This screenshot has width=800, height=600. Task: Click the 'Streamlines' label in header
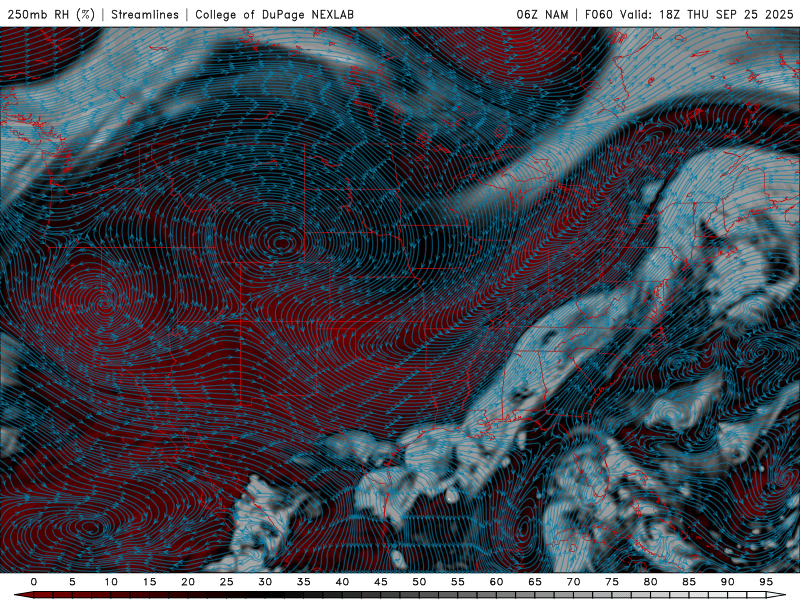click(x=145, y=14)
